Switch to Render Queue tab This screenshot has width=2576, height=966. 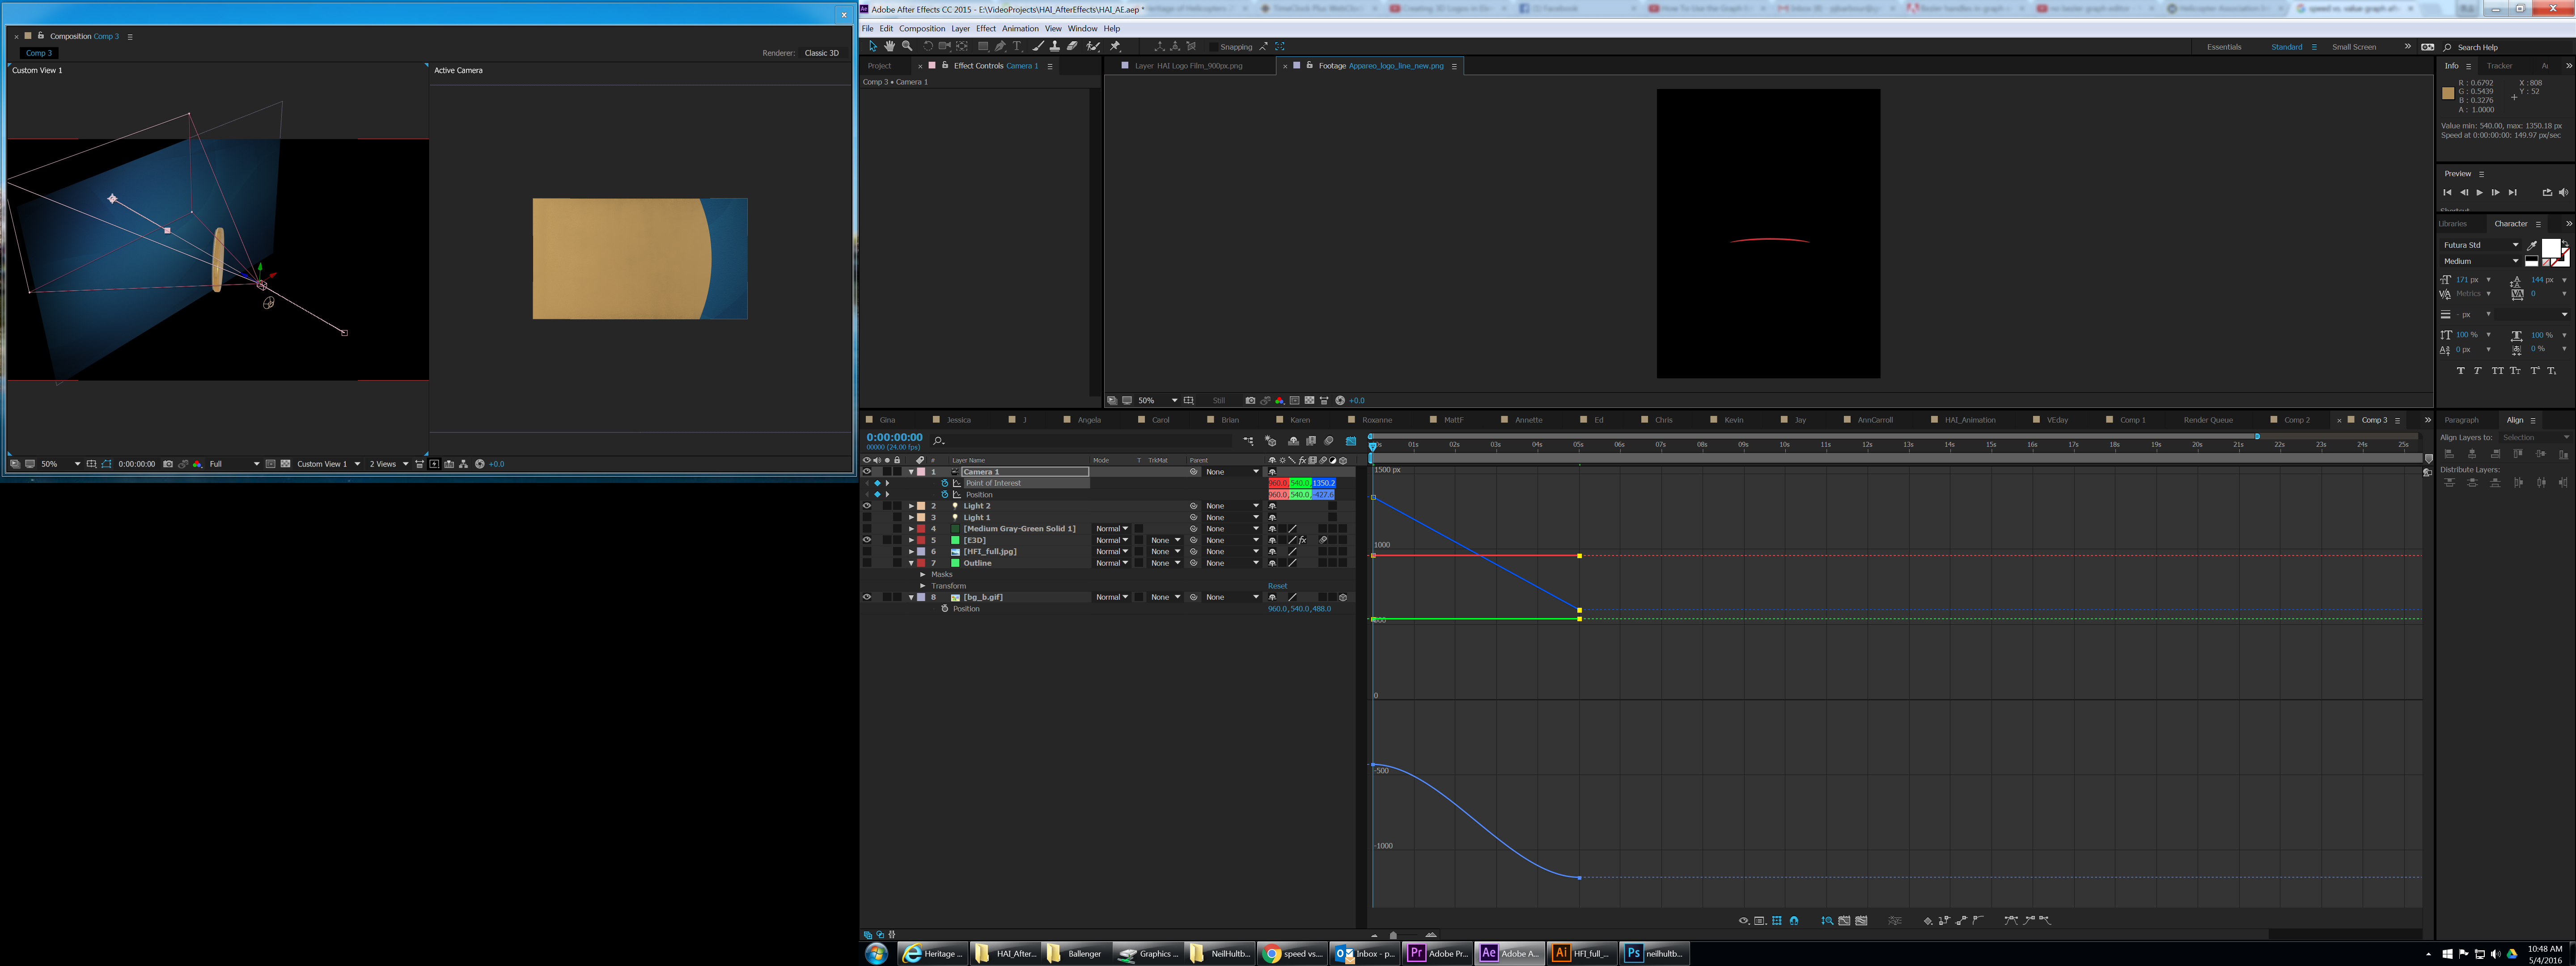pyautogui.click(x=2208, y=420)
